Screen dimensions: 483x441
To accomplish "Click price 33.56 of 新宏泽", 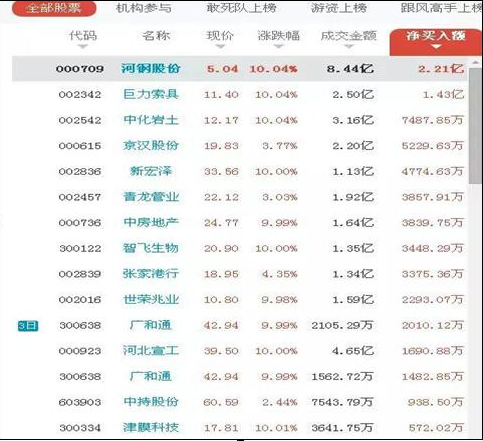I will click(x=221, y=172).
